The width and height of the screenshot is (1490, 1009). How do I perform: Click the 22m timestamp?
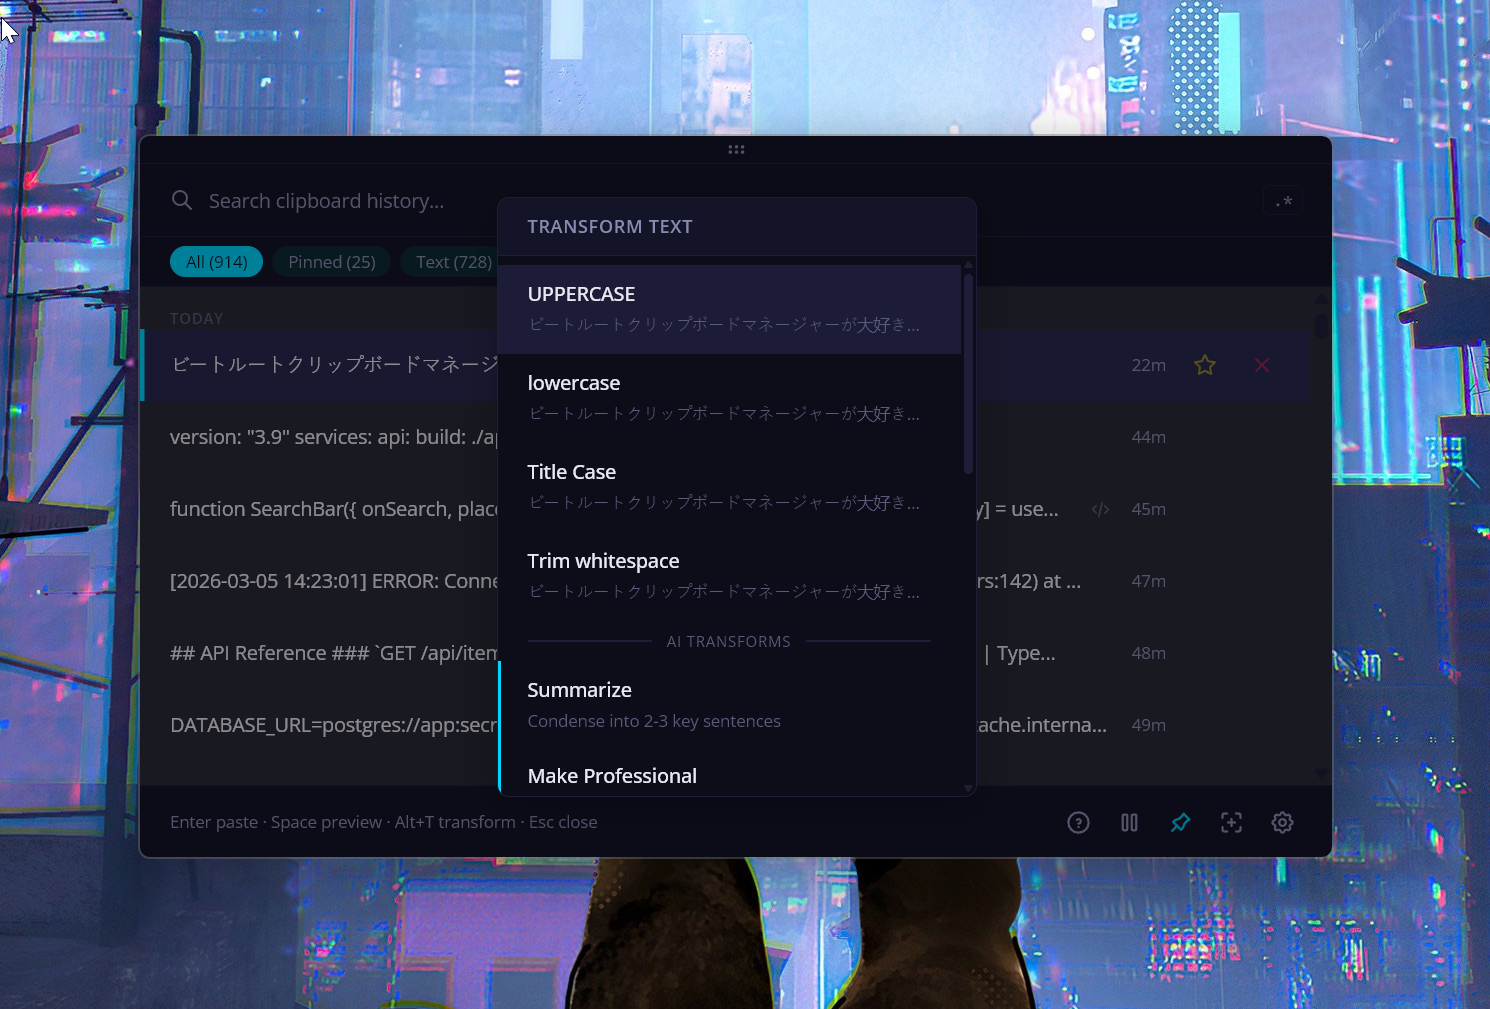[1148, 366]
